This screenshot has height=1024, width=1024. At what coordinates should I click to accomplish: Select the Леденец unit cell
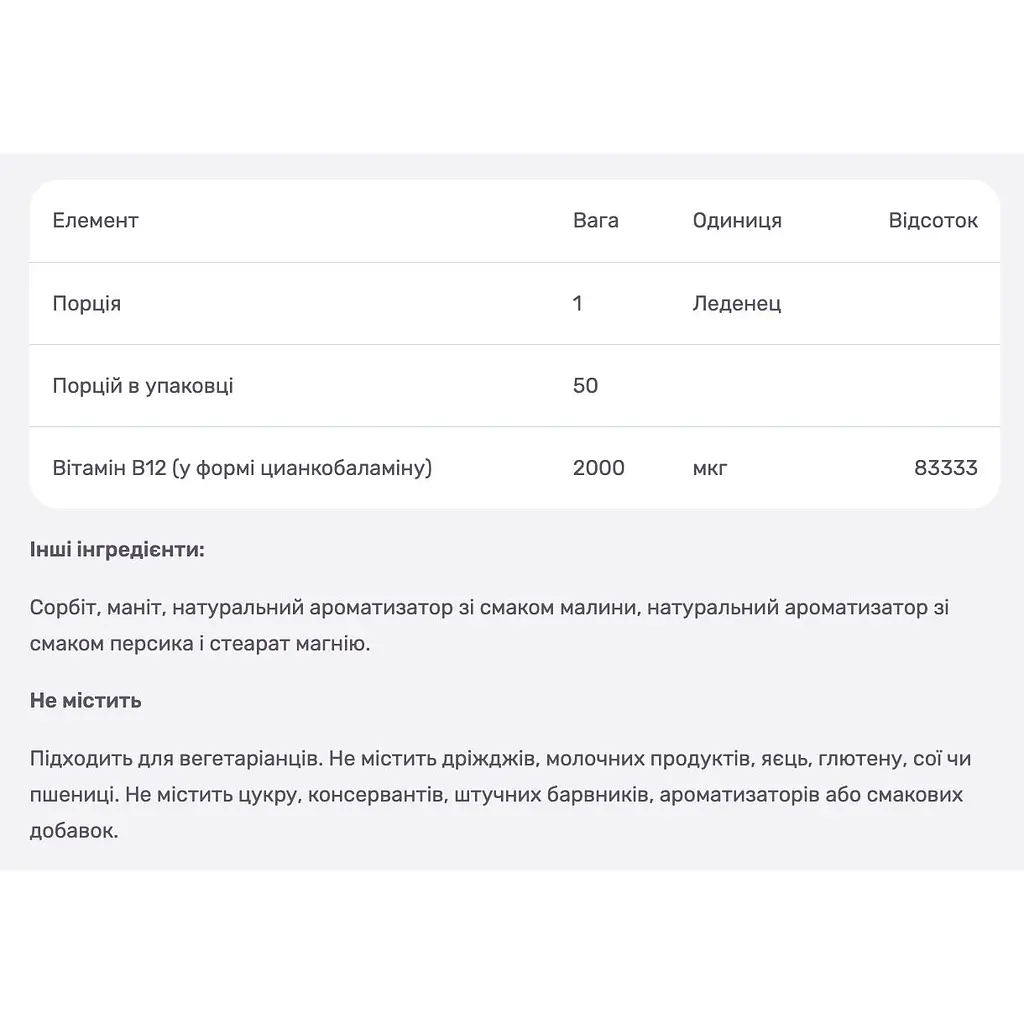point(737,303)
